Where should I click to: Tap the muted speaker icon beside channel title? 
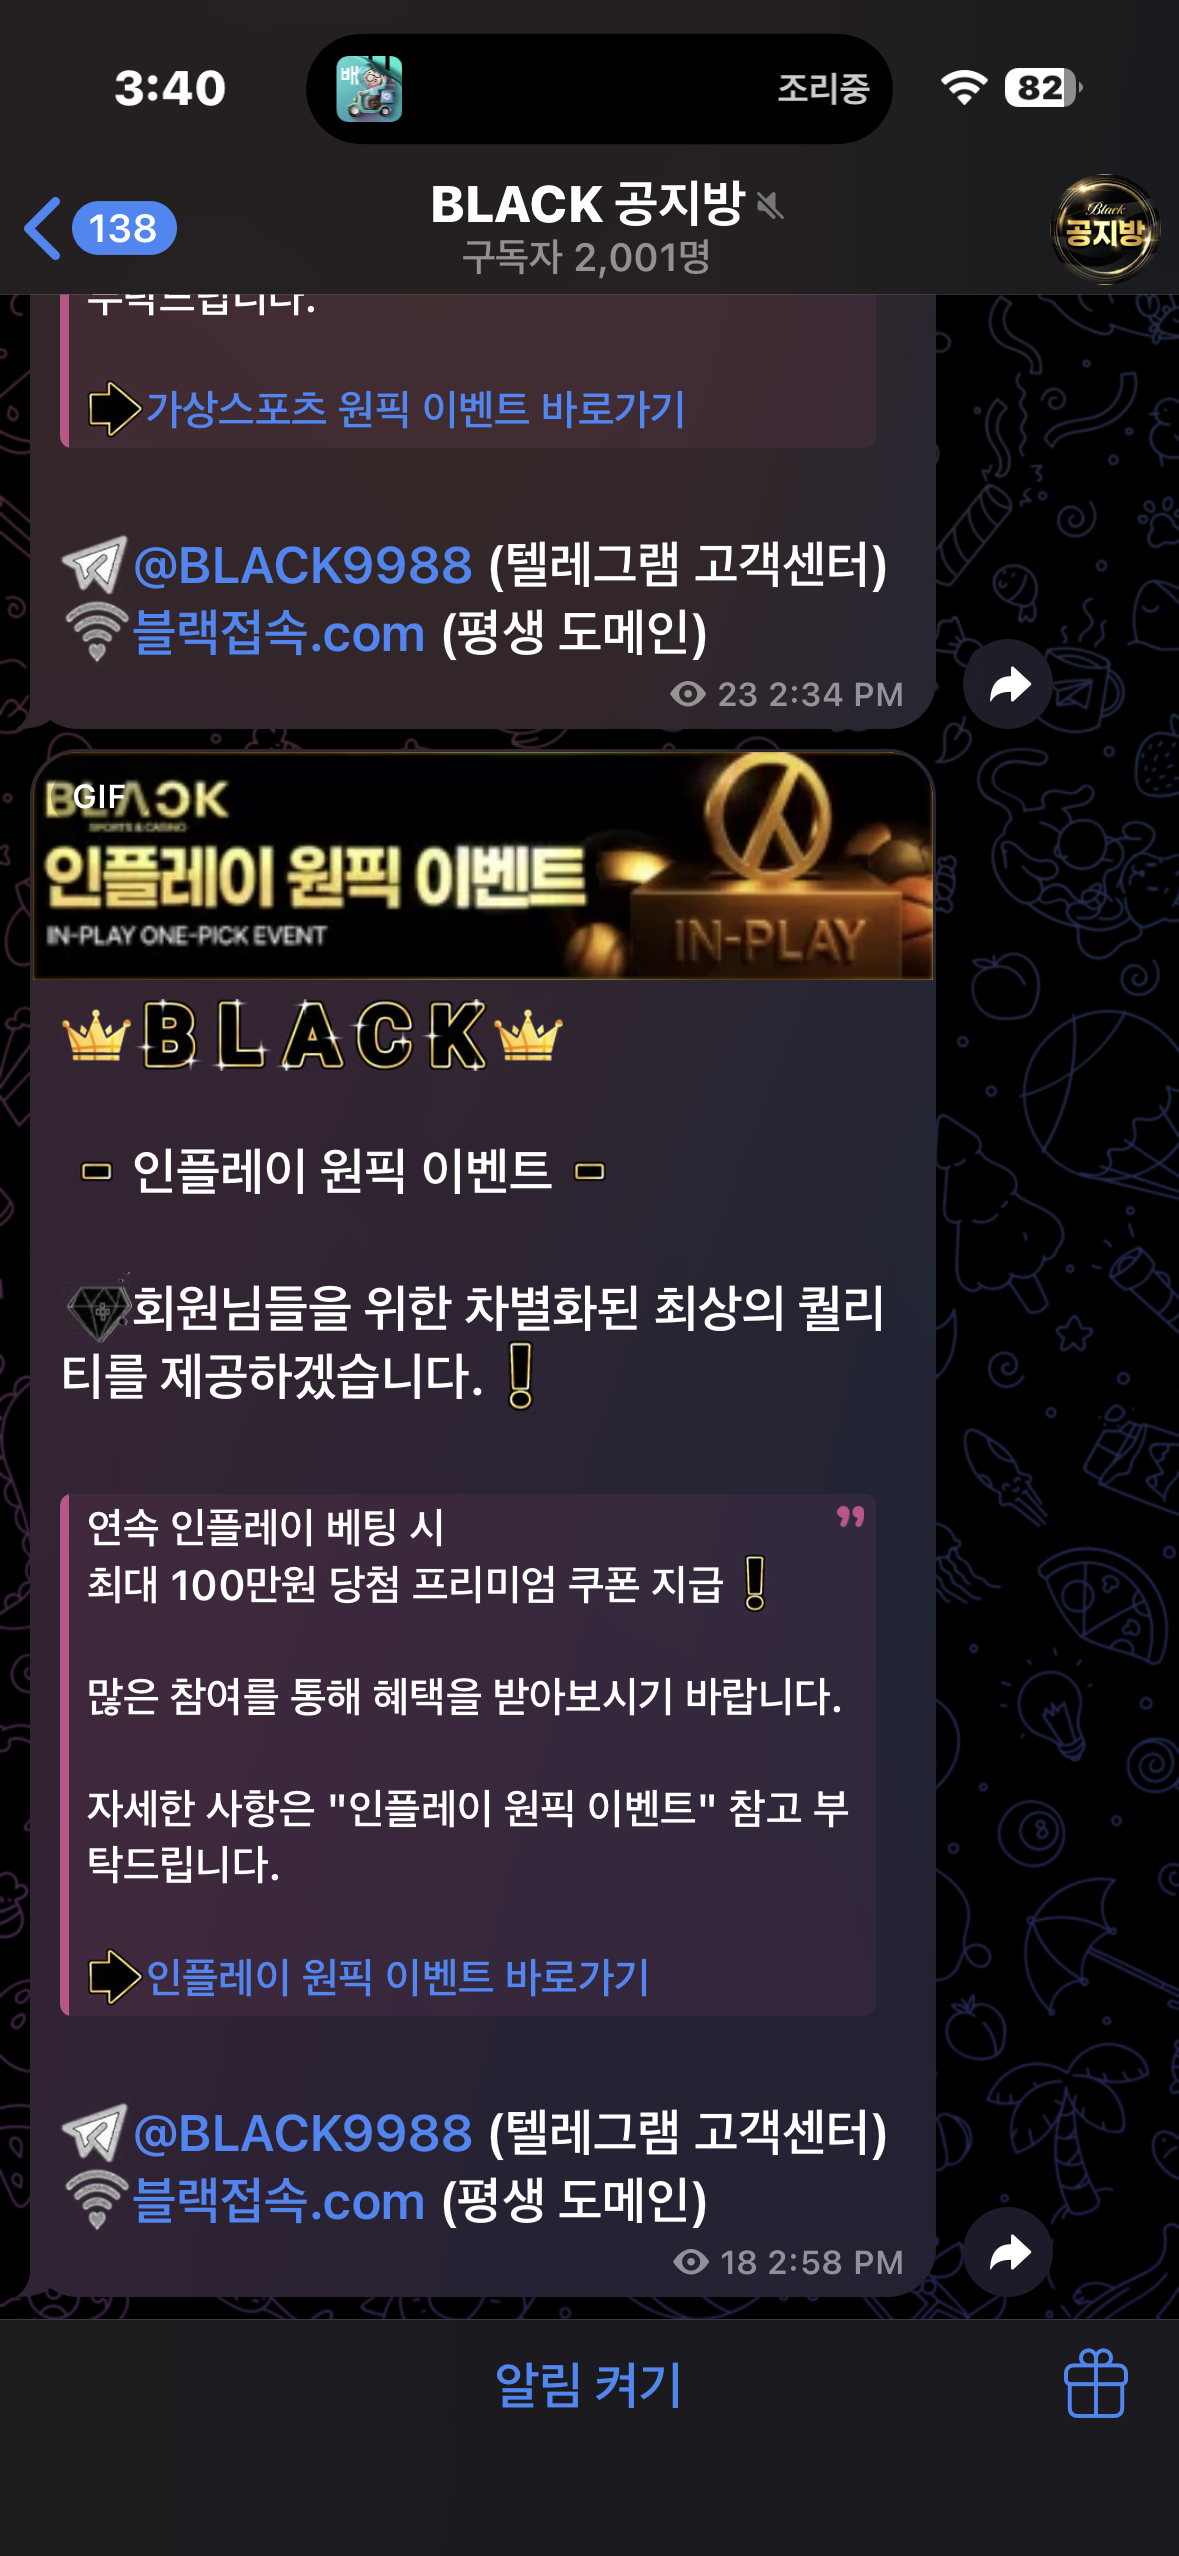click(x=769, y=206)
